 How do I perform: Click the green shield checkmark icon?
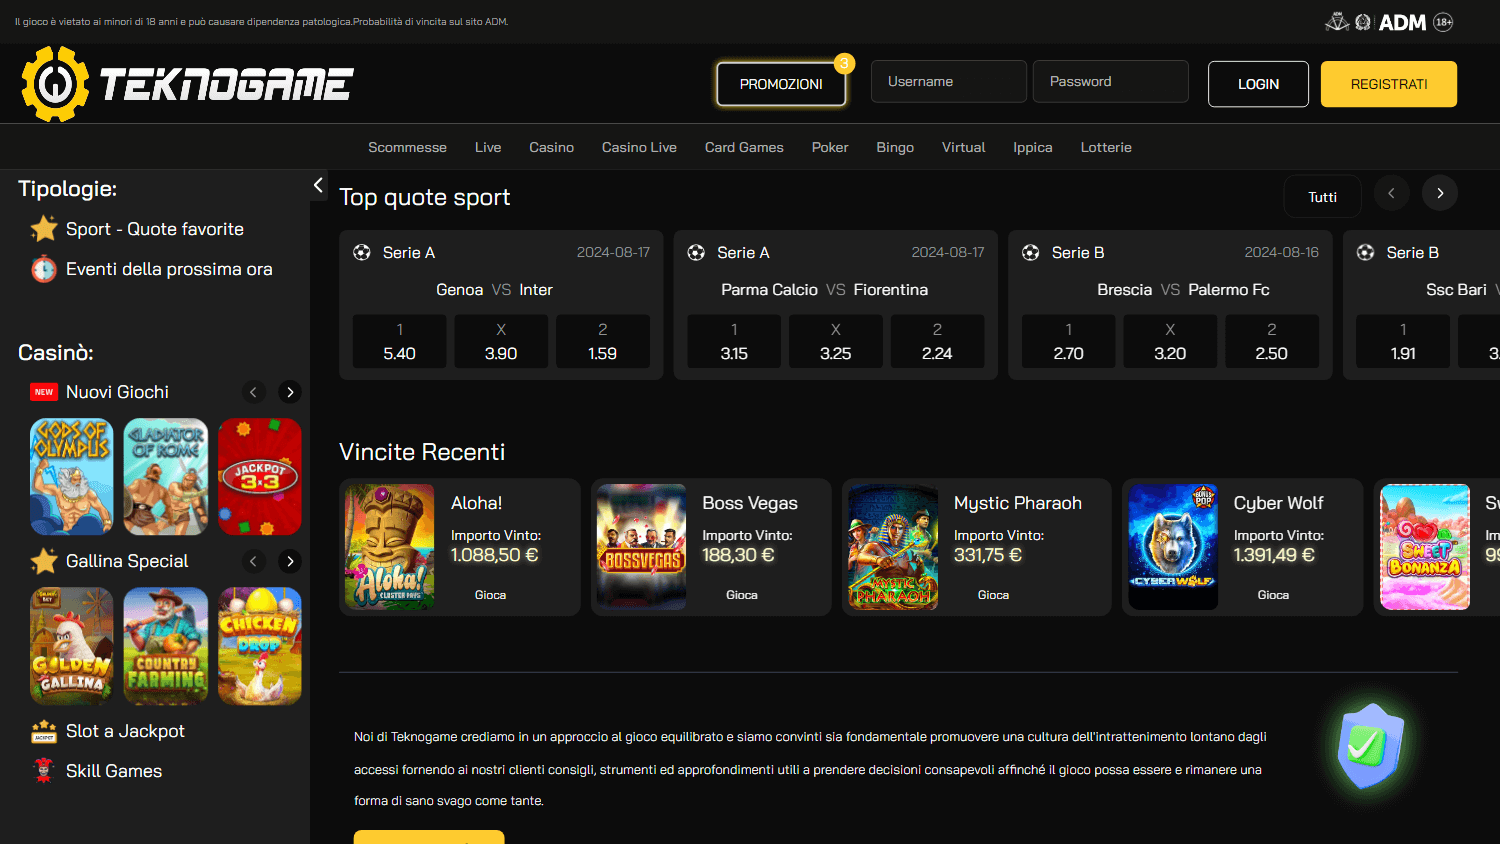pyautogui.click(x=1371, y=745)
